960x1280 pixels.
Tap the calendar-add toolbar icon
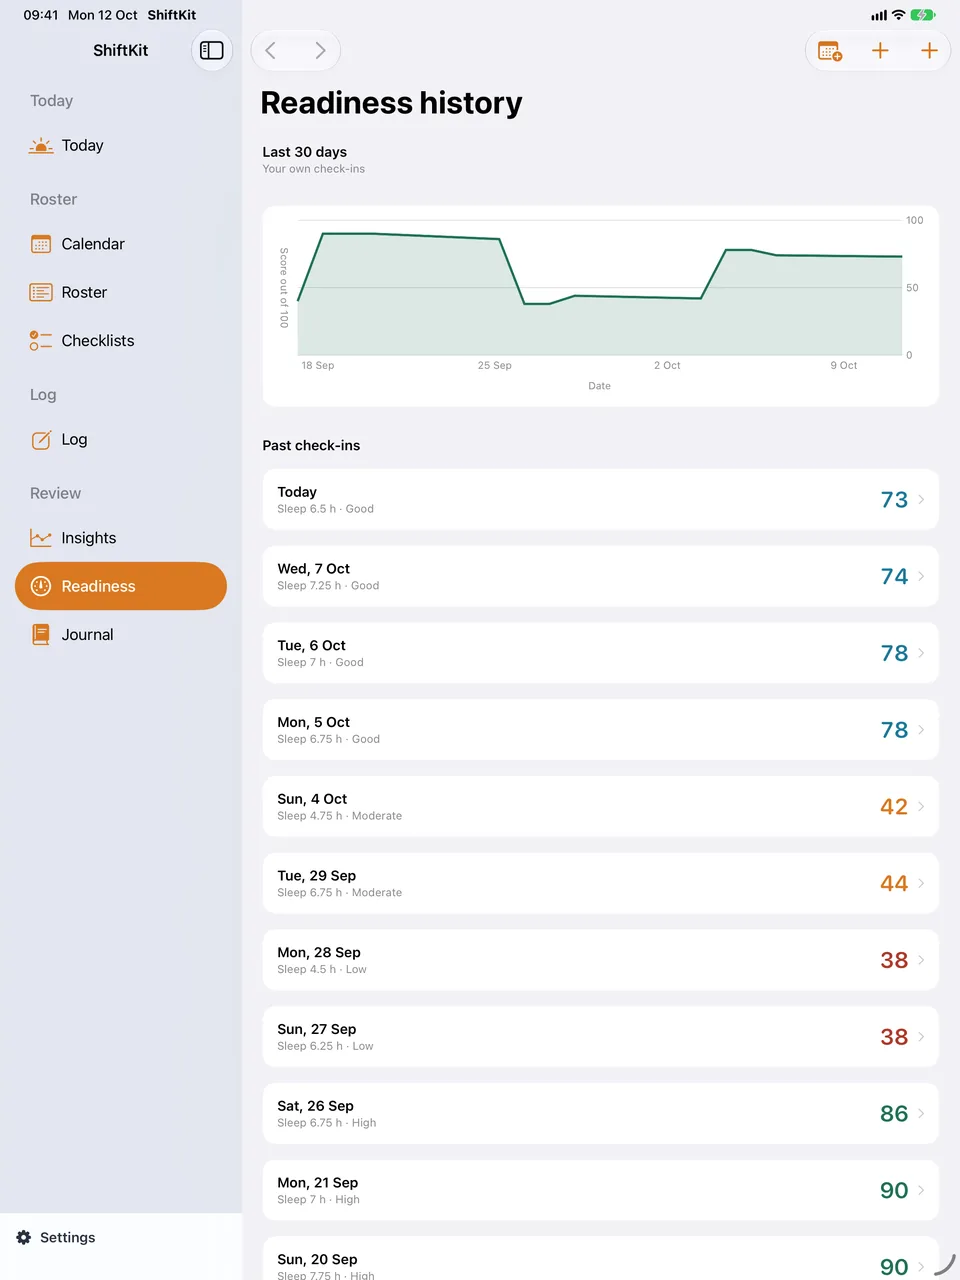pos(830,50)
